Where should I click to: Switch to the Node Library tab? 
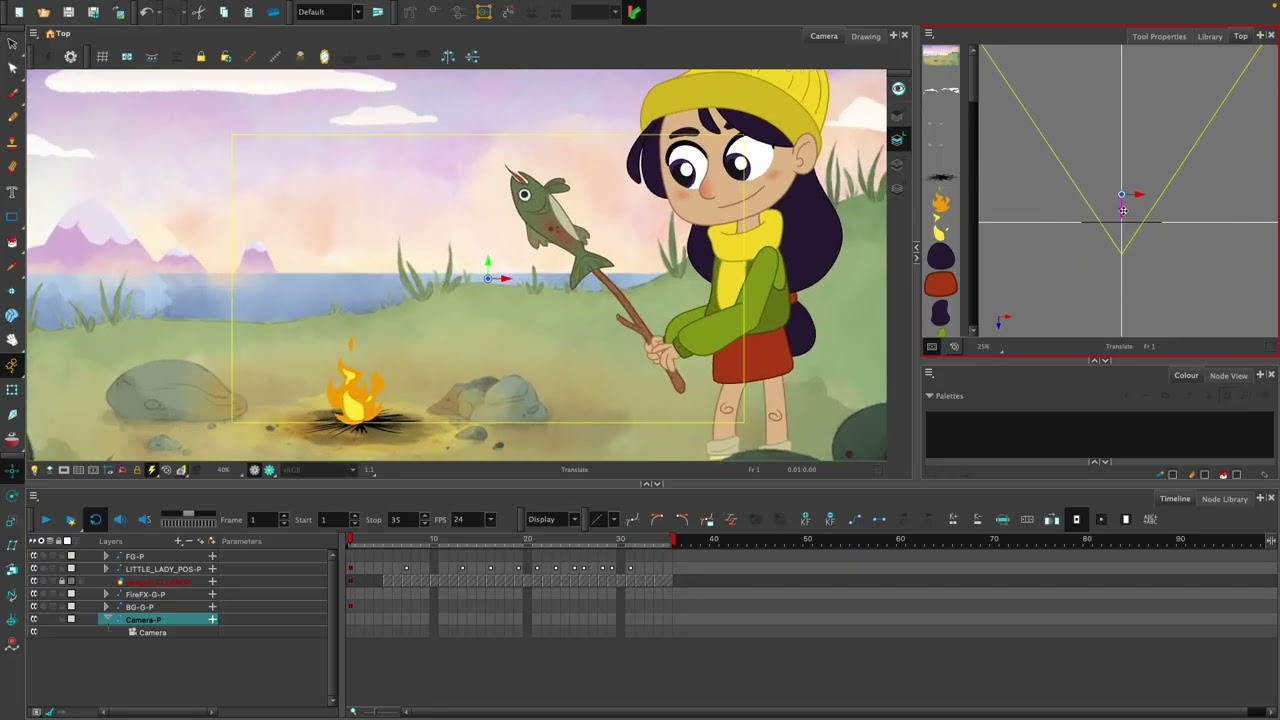(x=1225, y=499)
